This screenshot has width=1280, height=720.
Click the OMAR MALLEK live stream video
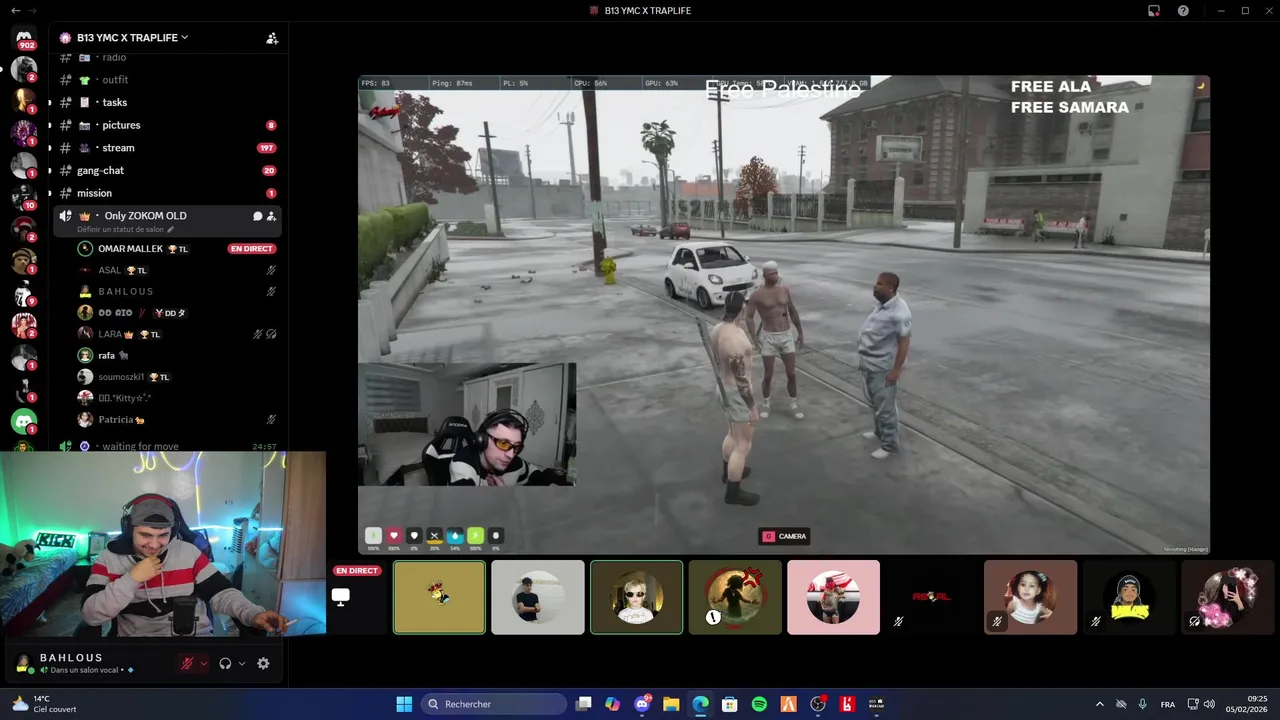point(784,315)
